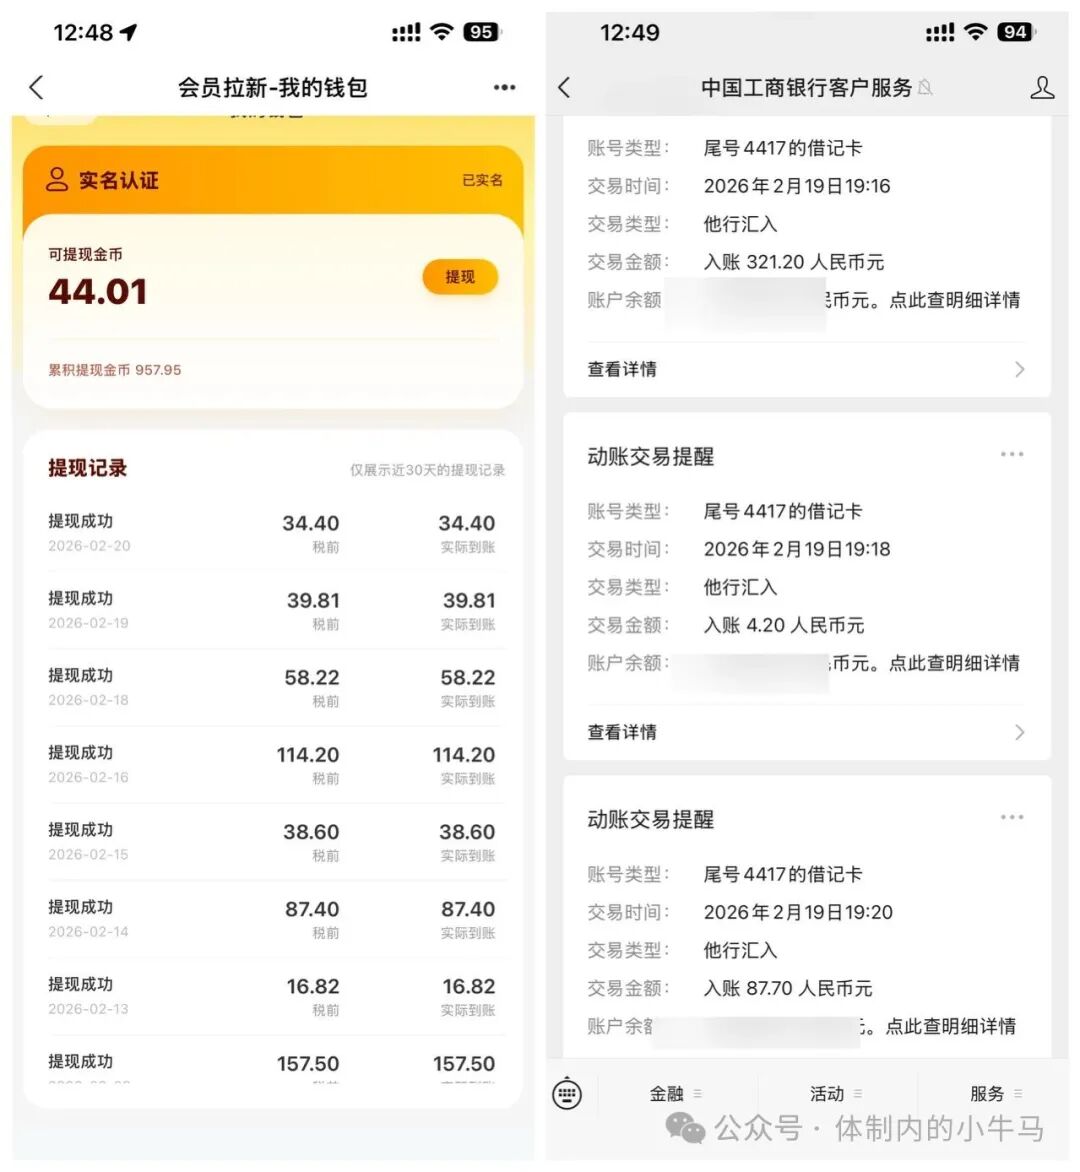Viewport: 1080px width, 1172px height.
Task: Tap the 44.01 withdrawable coin balance
Action: pyautogui.click(x=98, y=292)
